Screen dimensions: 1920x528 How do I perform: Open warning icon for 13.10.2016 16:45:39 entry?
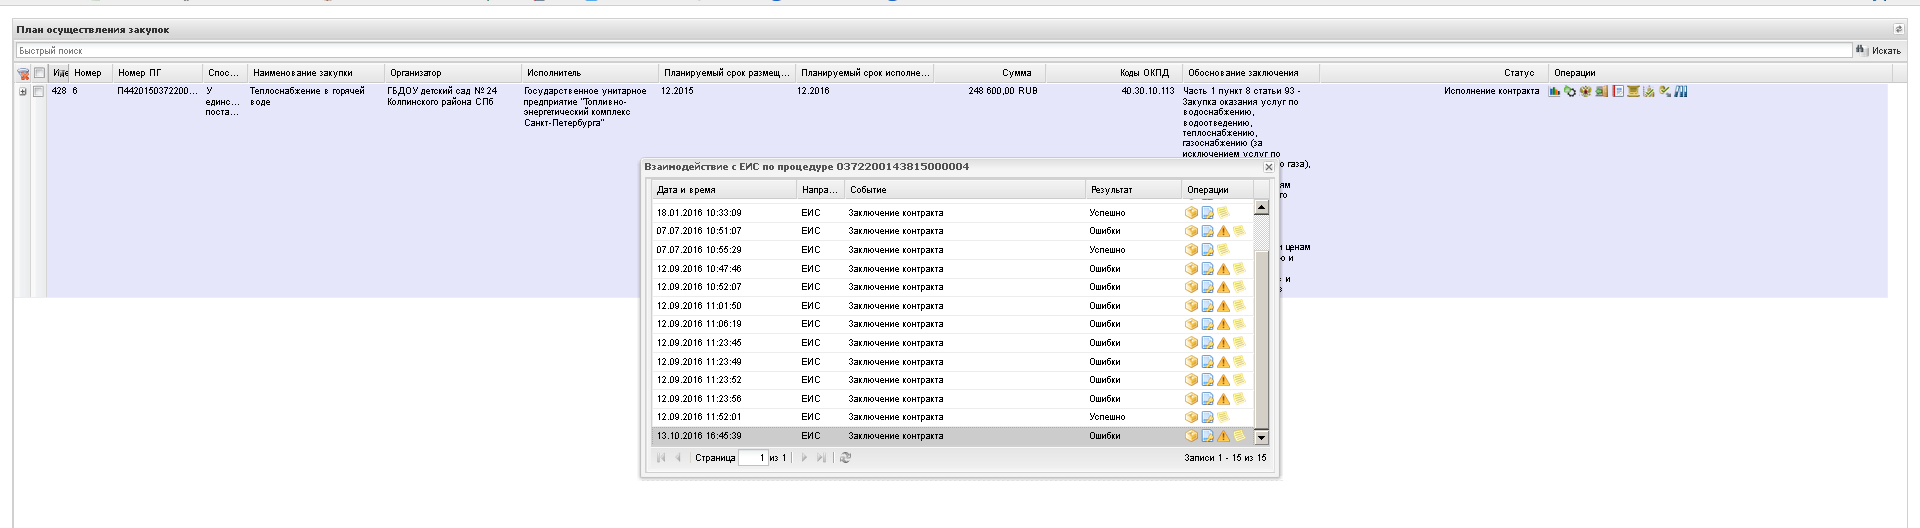tap(1223, 436)
